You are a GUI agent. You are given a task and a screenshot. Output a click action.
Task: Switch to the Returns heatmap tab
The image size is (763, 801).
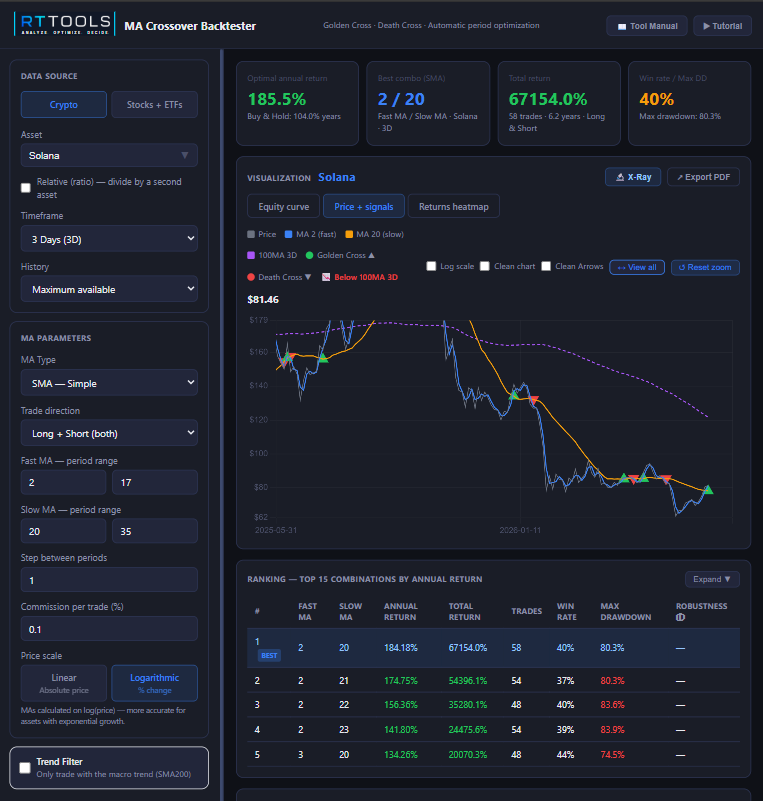tap(454, 206)
